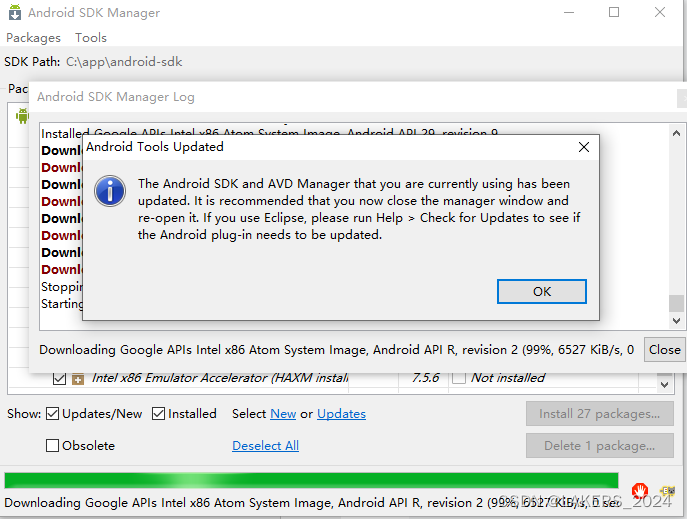This screenshot has width=687, height=519.
Task: Click the red stop download icon
Action: 640,490
